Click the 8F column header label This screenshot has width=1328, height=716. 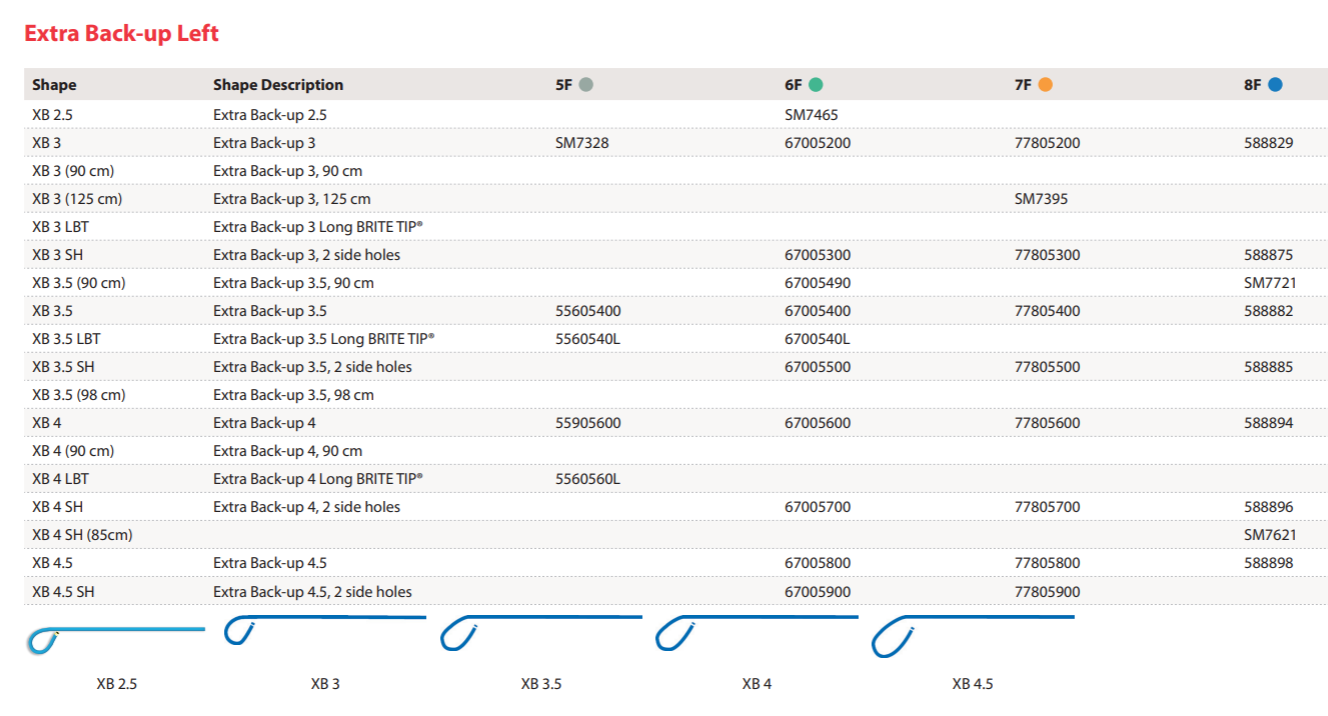(x=1253, y=85)
